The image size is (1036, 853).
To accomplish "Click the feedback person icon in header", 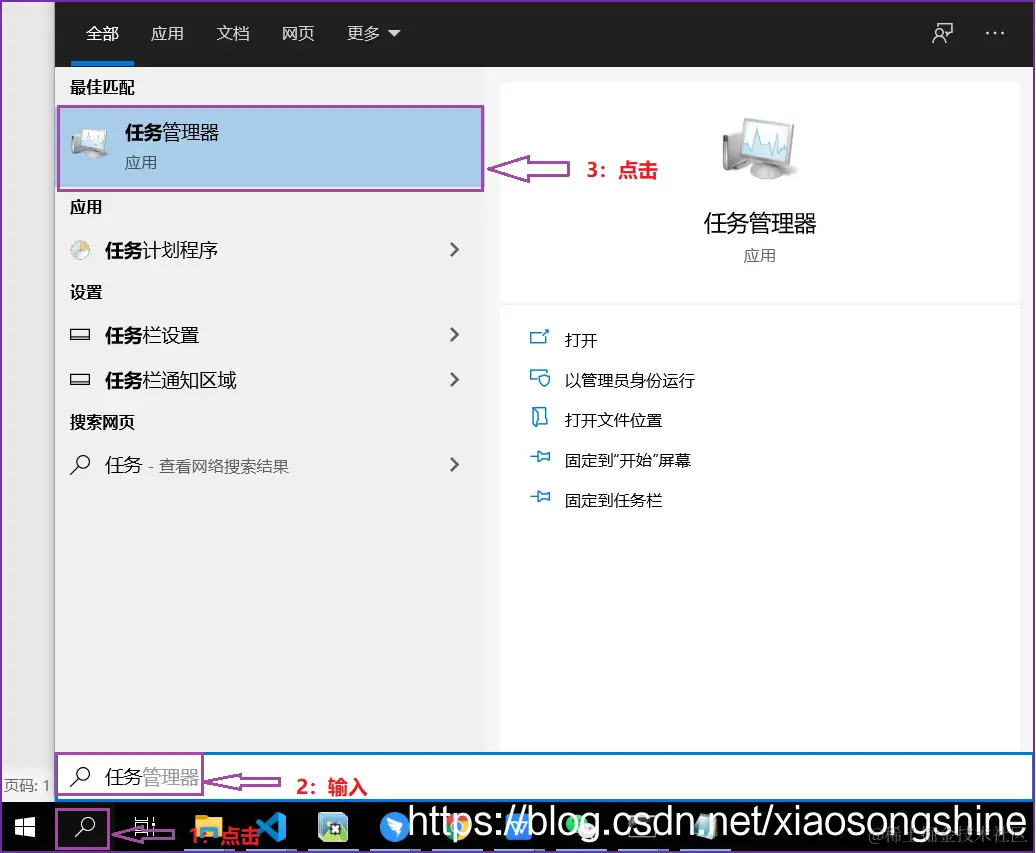I will (942, 33).
